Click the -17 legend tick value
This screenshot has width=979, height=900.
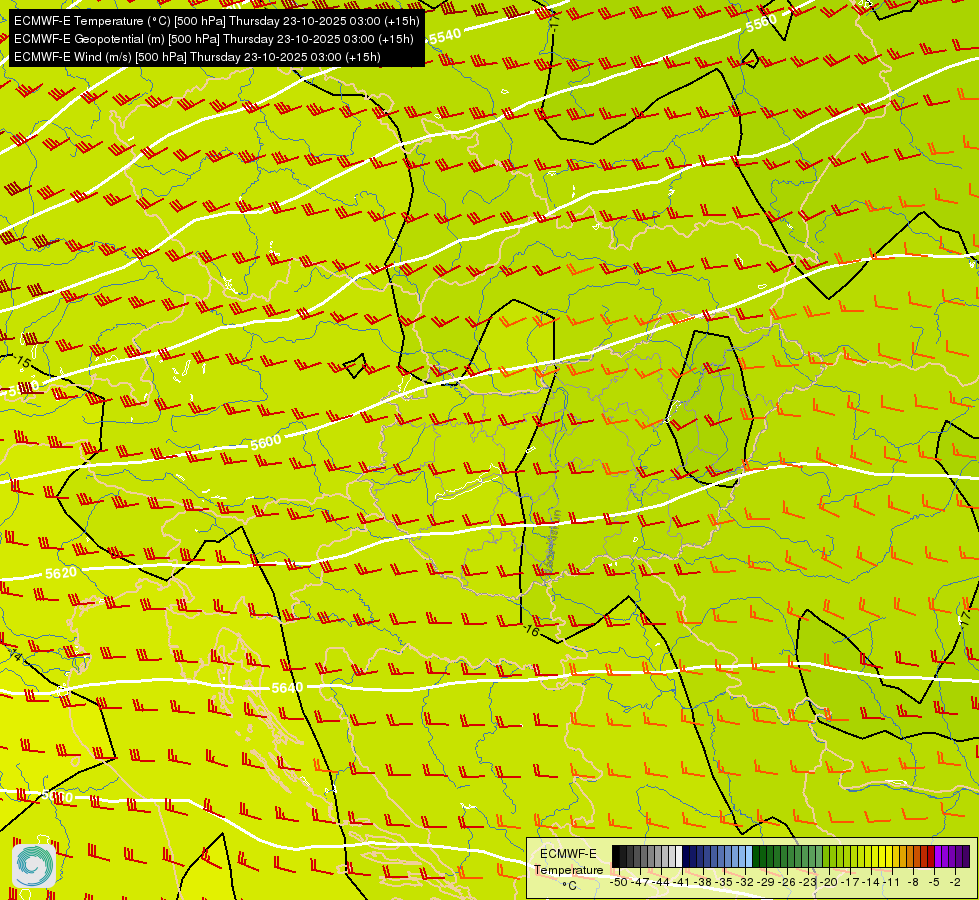point(850,883)
